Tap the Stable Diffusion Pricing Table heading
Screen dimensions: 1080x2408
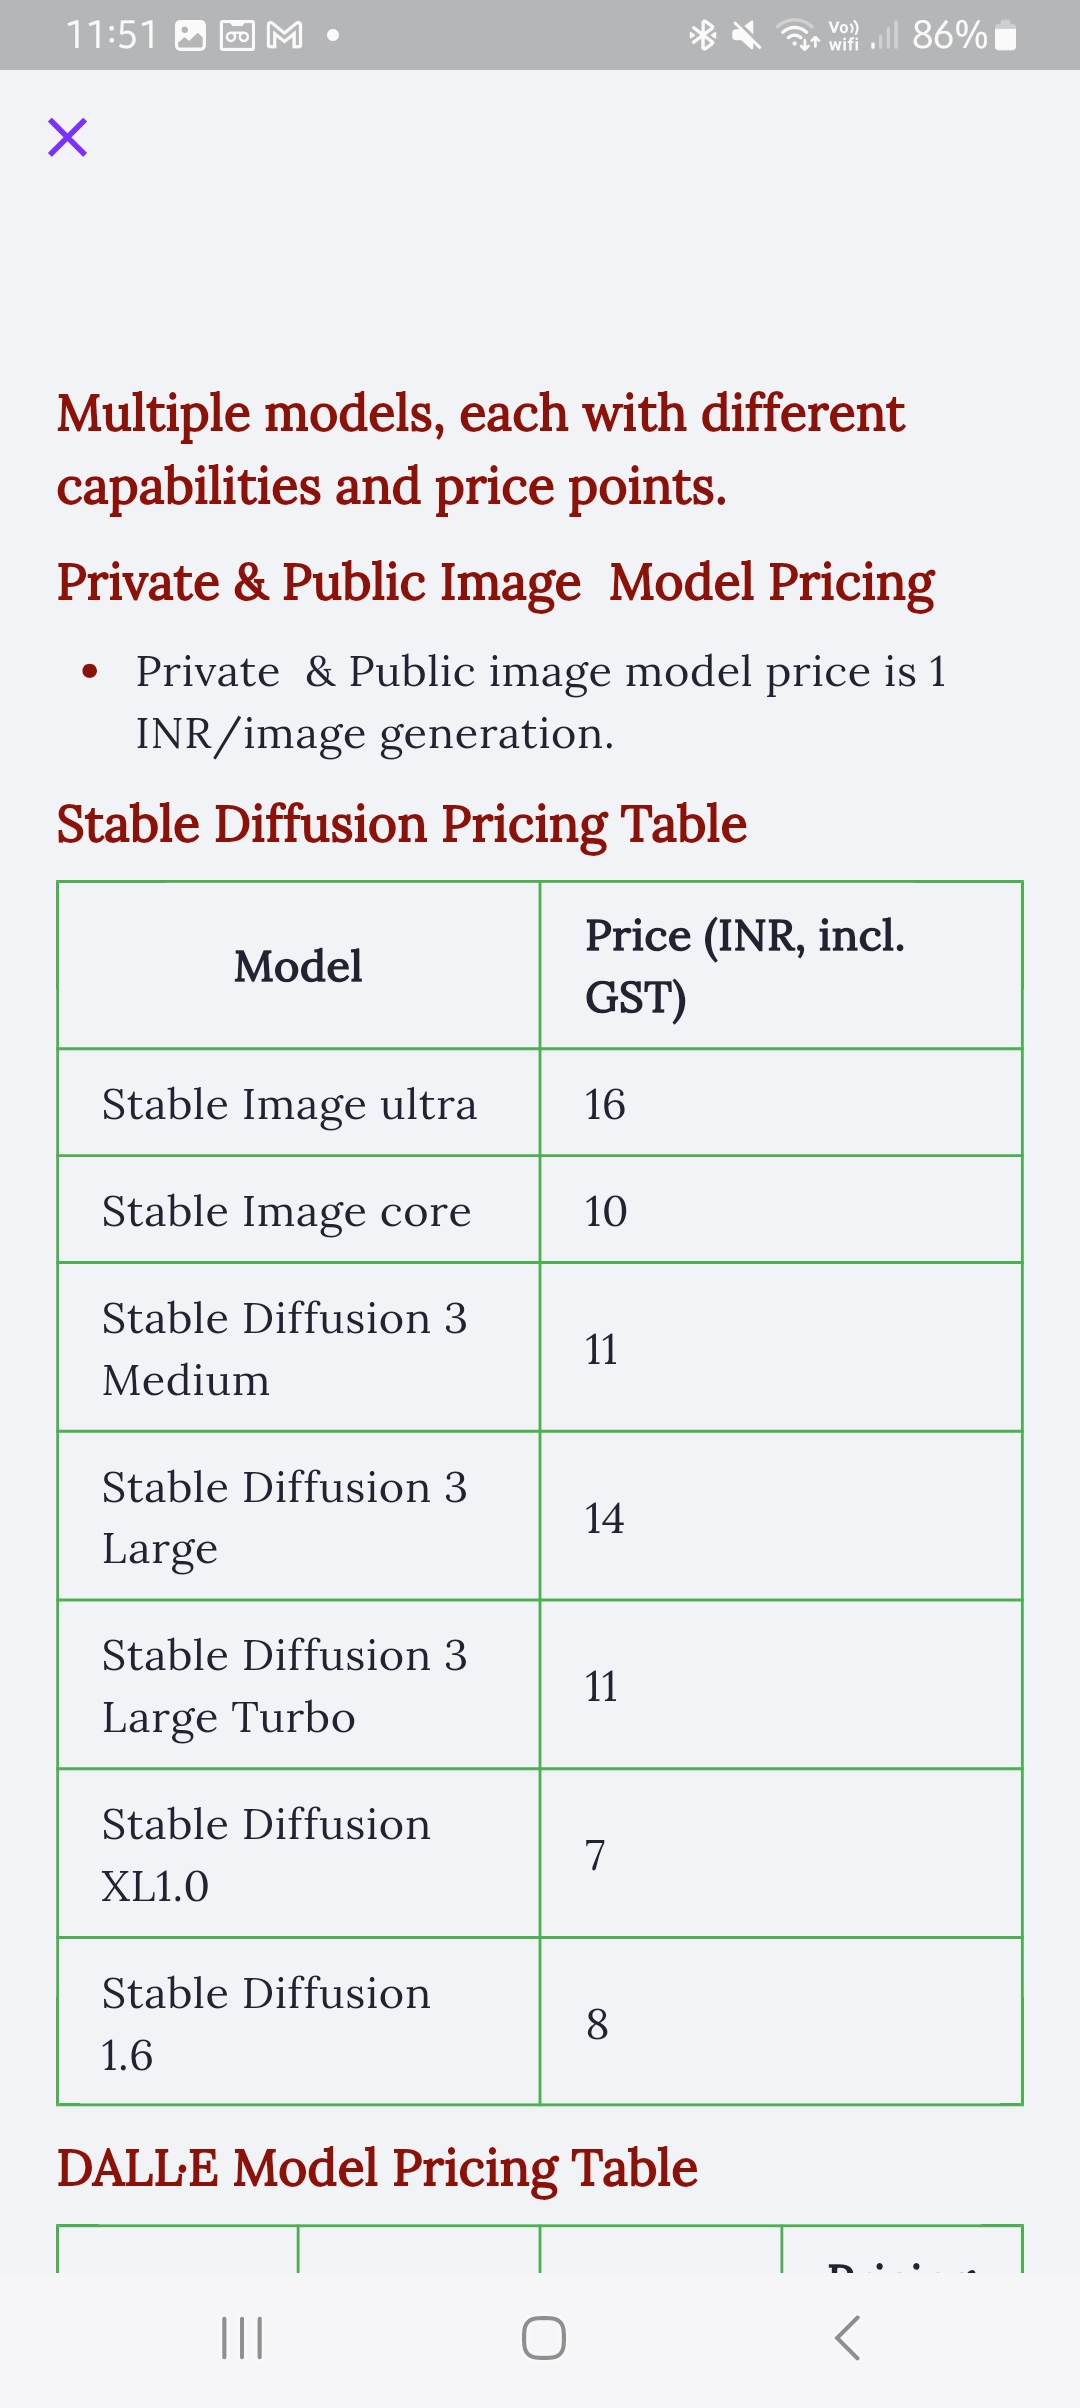401,824
